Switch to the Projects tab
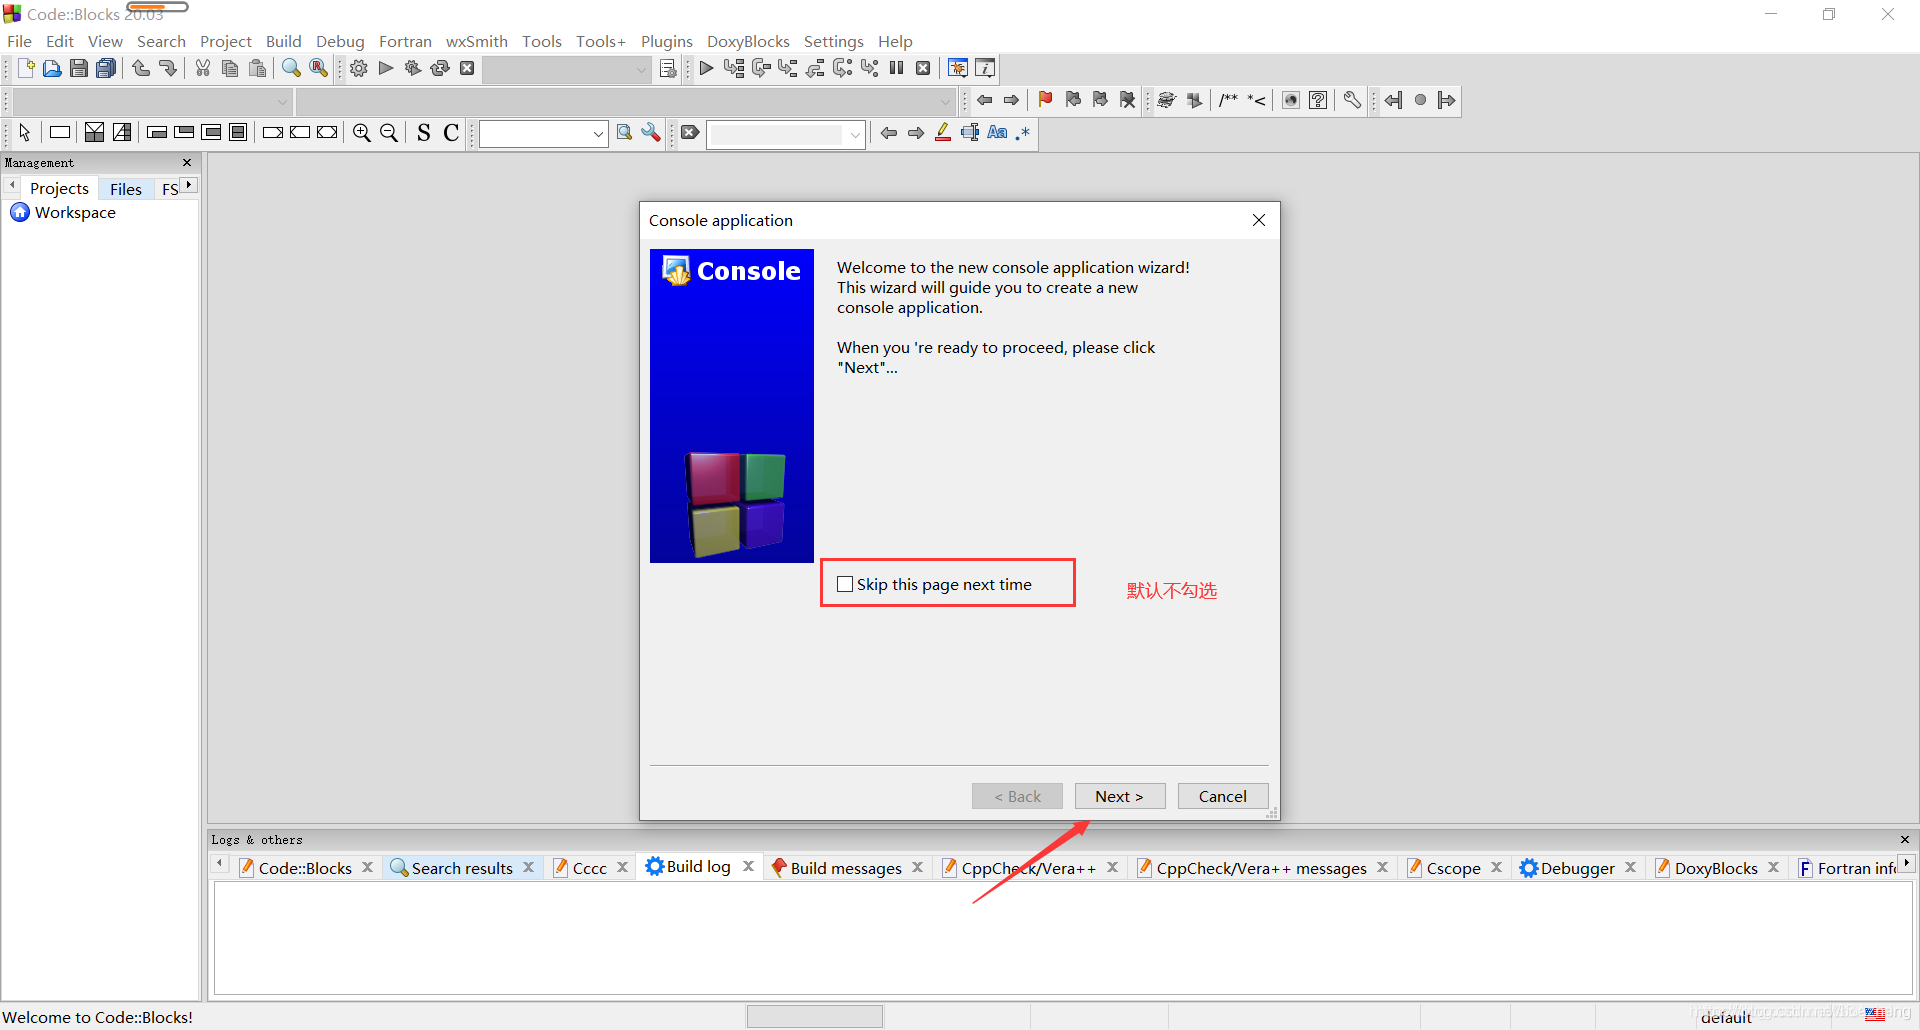The height and width of the screenshot is (1030, 1920). [59, 188]
